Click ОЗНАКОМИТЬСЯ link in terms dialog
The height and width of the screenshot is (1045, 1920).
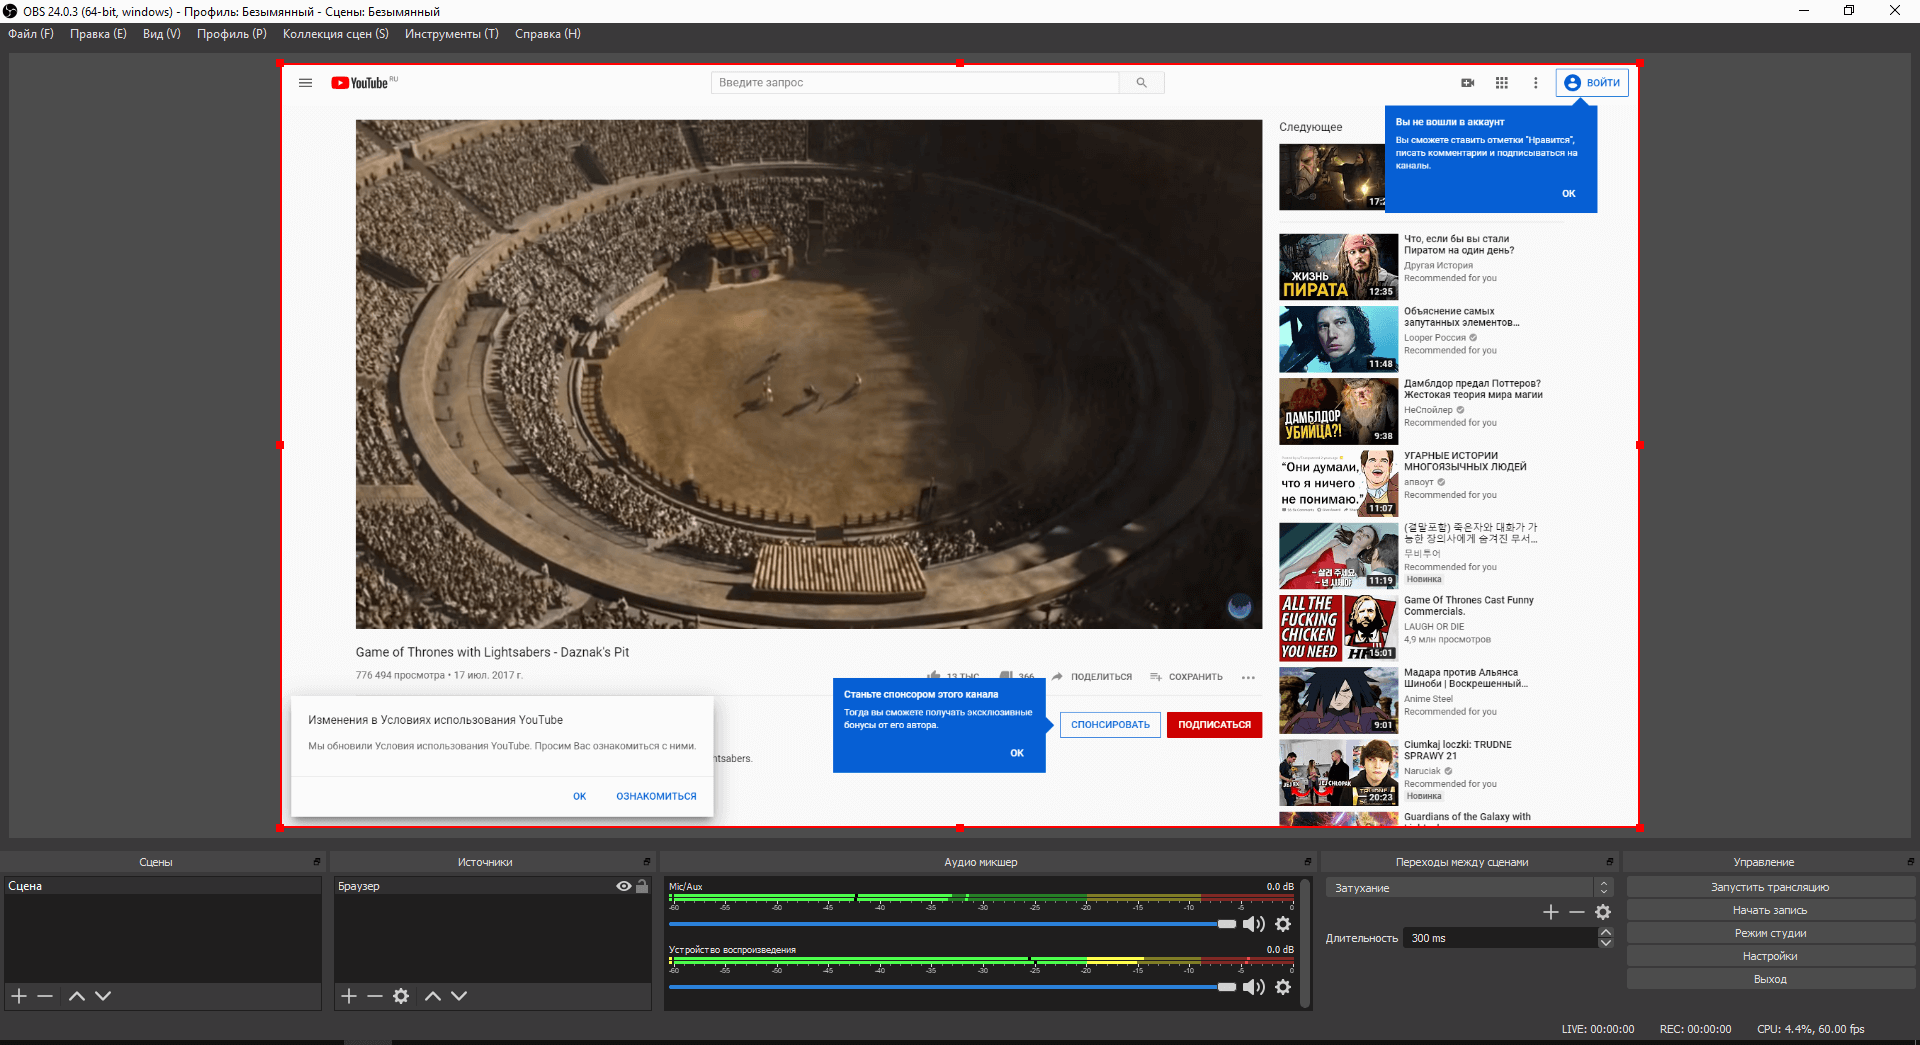[x=656, y=797]
